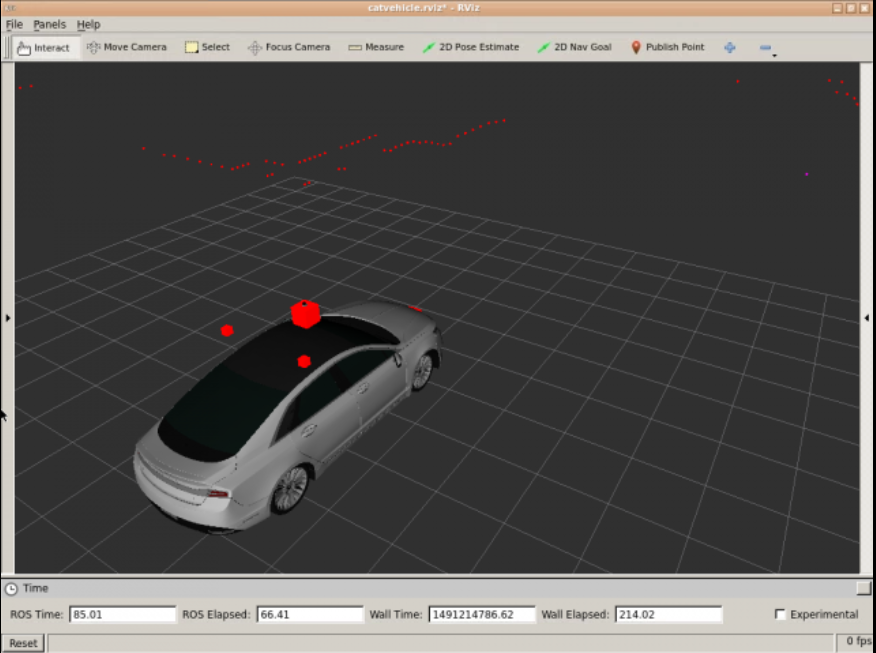Click the ROS Time field
Screen dimensions: 876x653
pyautogui.click(x=122, y=614)
